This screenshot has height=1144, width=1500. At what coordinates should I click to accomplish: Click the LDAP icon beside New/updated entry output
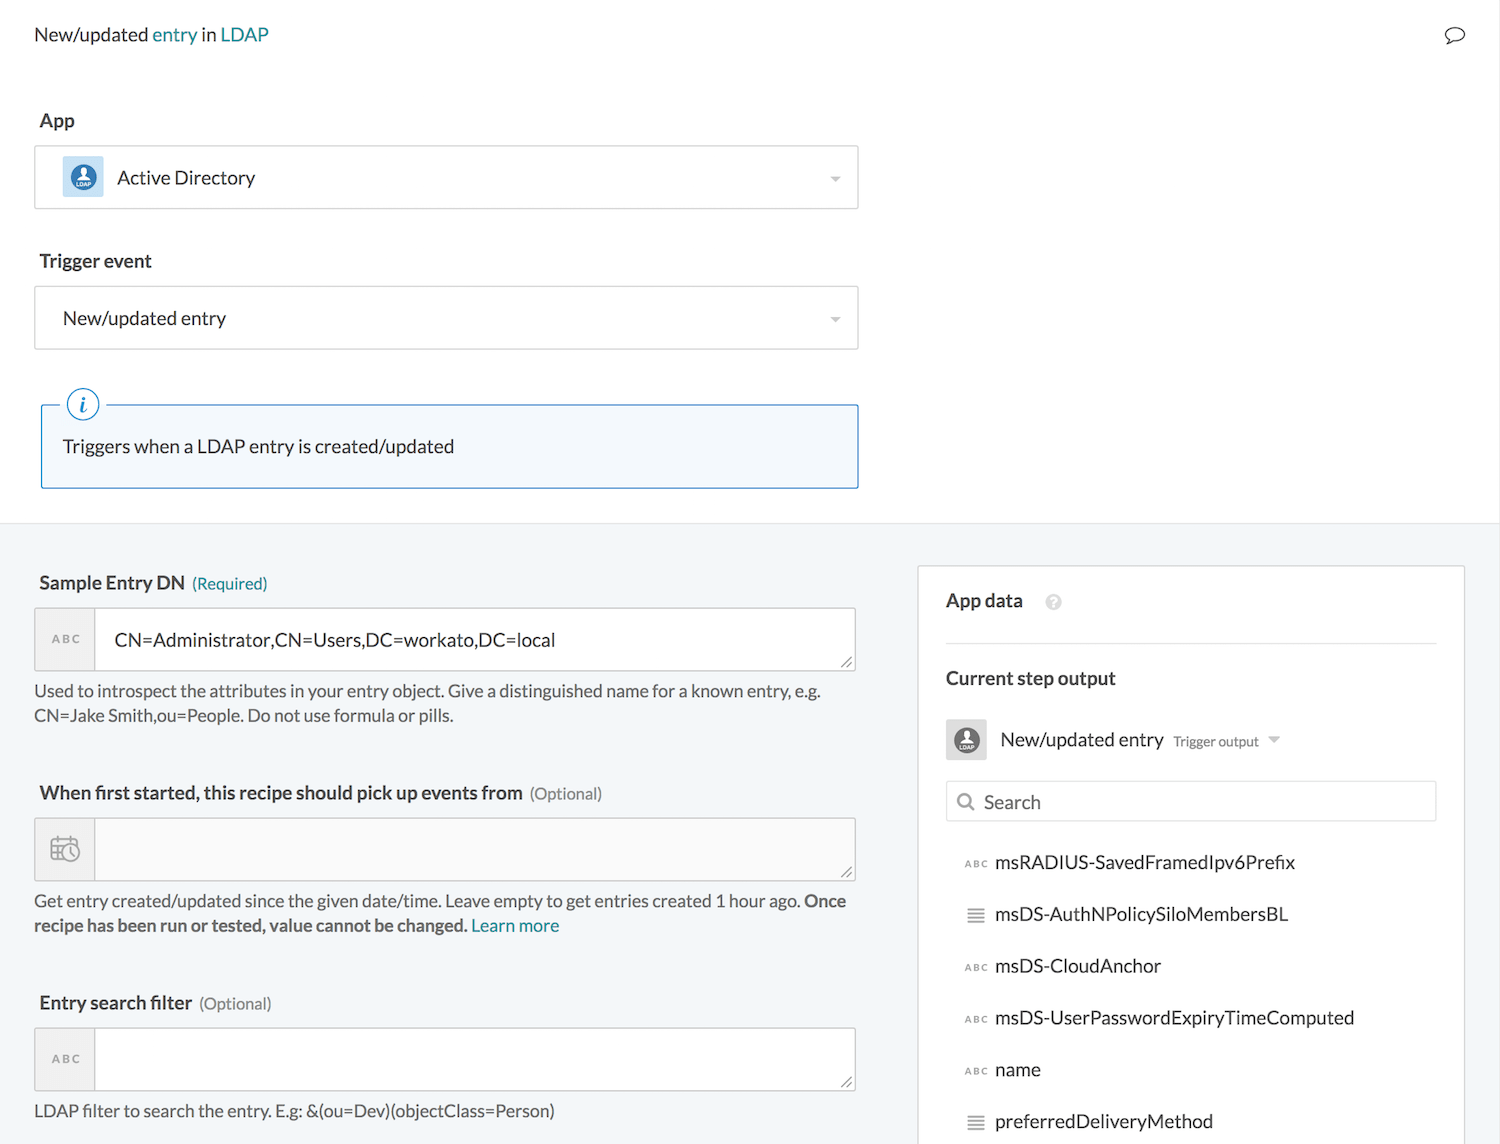tap(966, 740)
